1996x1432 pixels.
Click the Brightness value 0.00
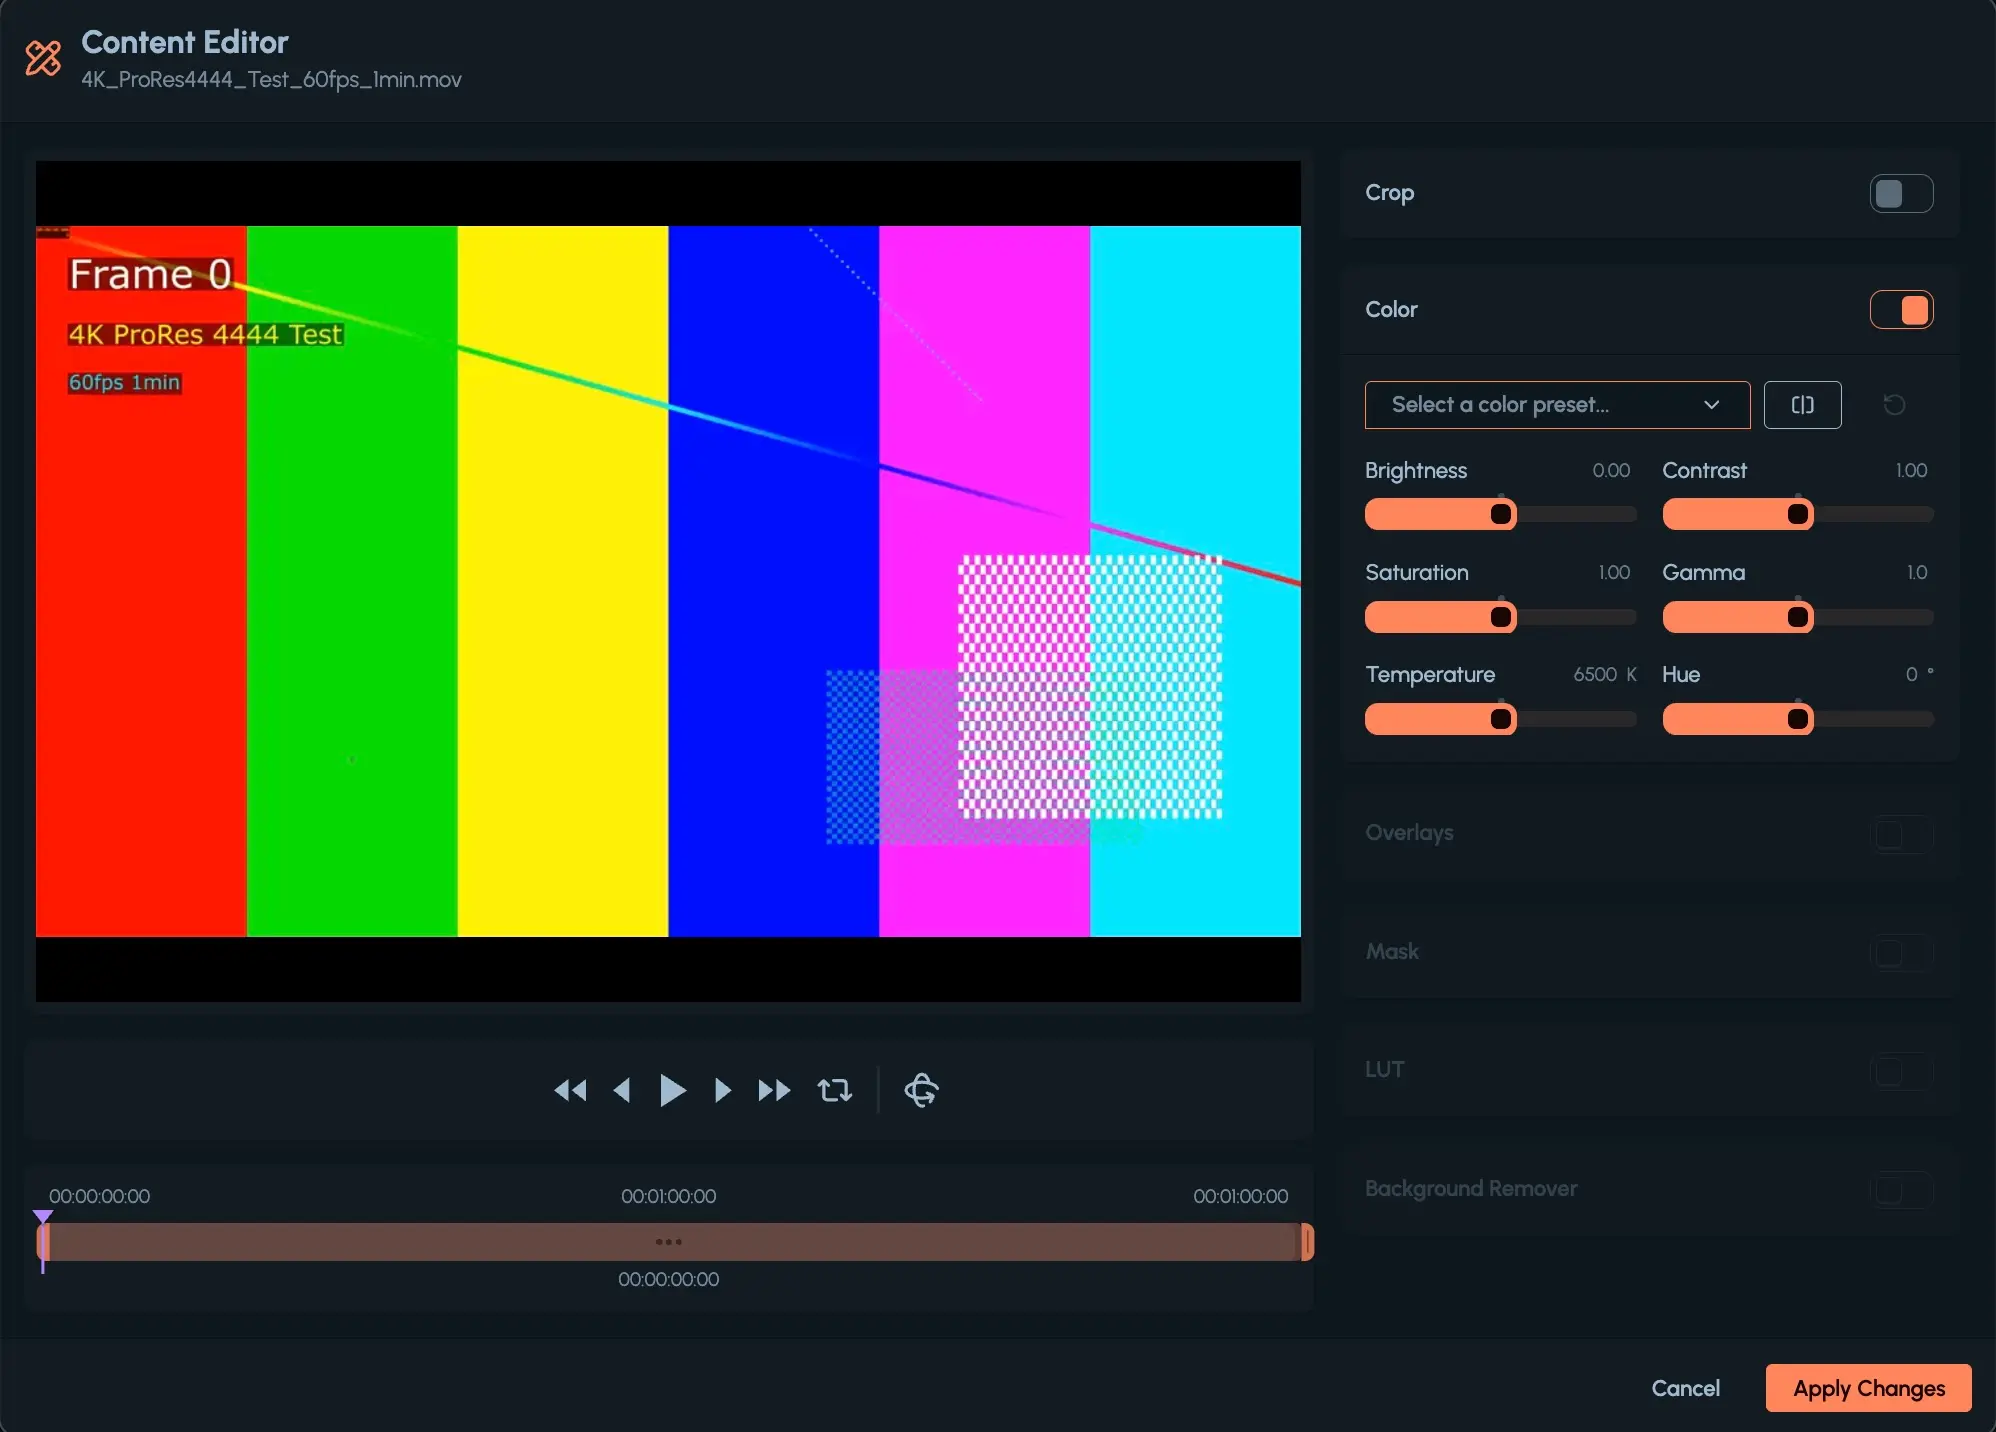tap(1611, 471)
